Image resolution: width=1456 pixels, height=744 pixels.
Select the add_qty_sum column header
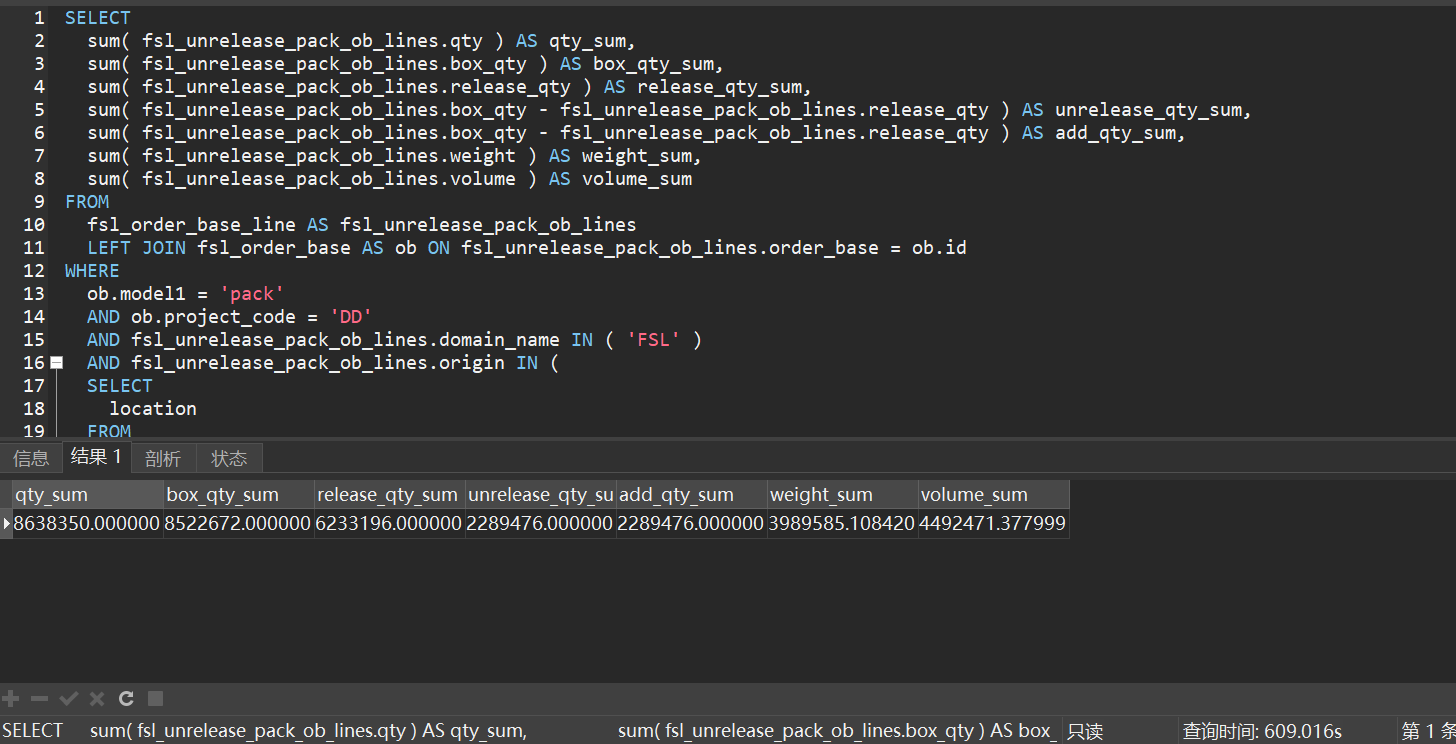click(692, 494)
